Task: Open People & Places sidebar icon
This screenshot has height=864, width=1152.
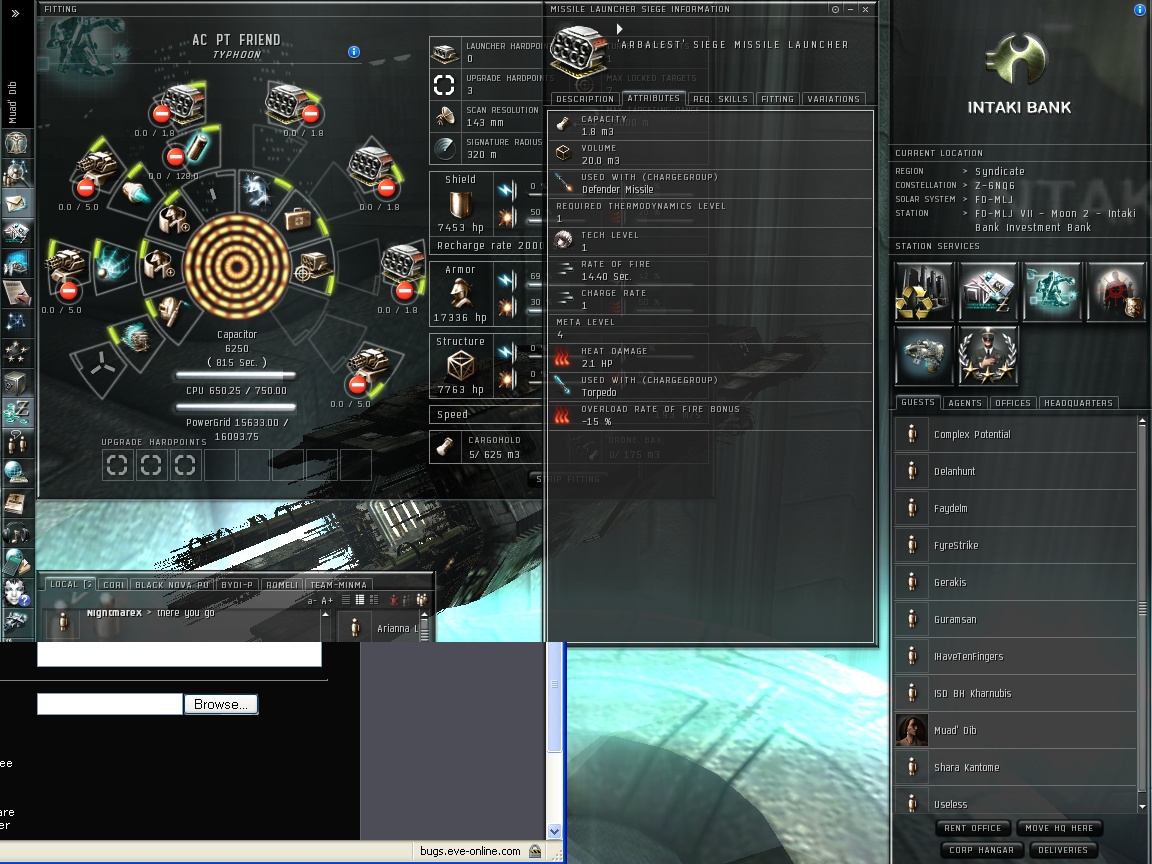Action: pyautogui.click(x=16, y=173)
